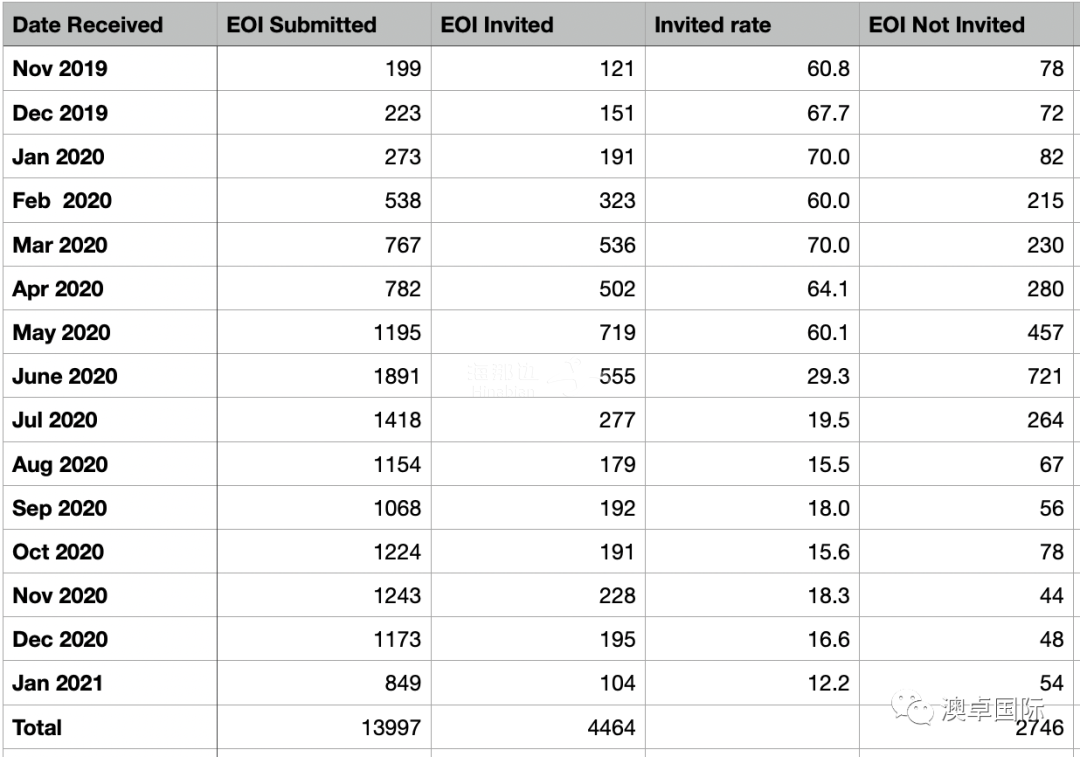Select the EOI Submitted column header
The height and width of the screenshot is (757, 1080).
pyautogui.click(x=301, y=25)
